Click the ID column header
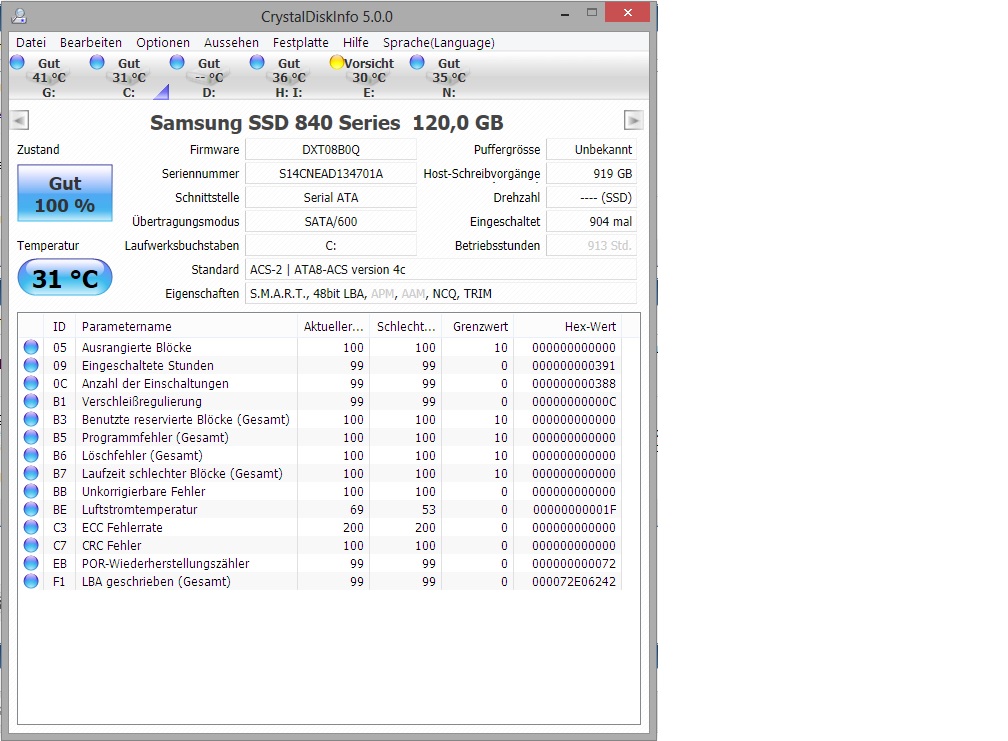 coord(59,326)
